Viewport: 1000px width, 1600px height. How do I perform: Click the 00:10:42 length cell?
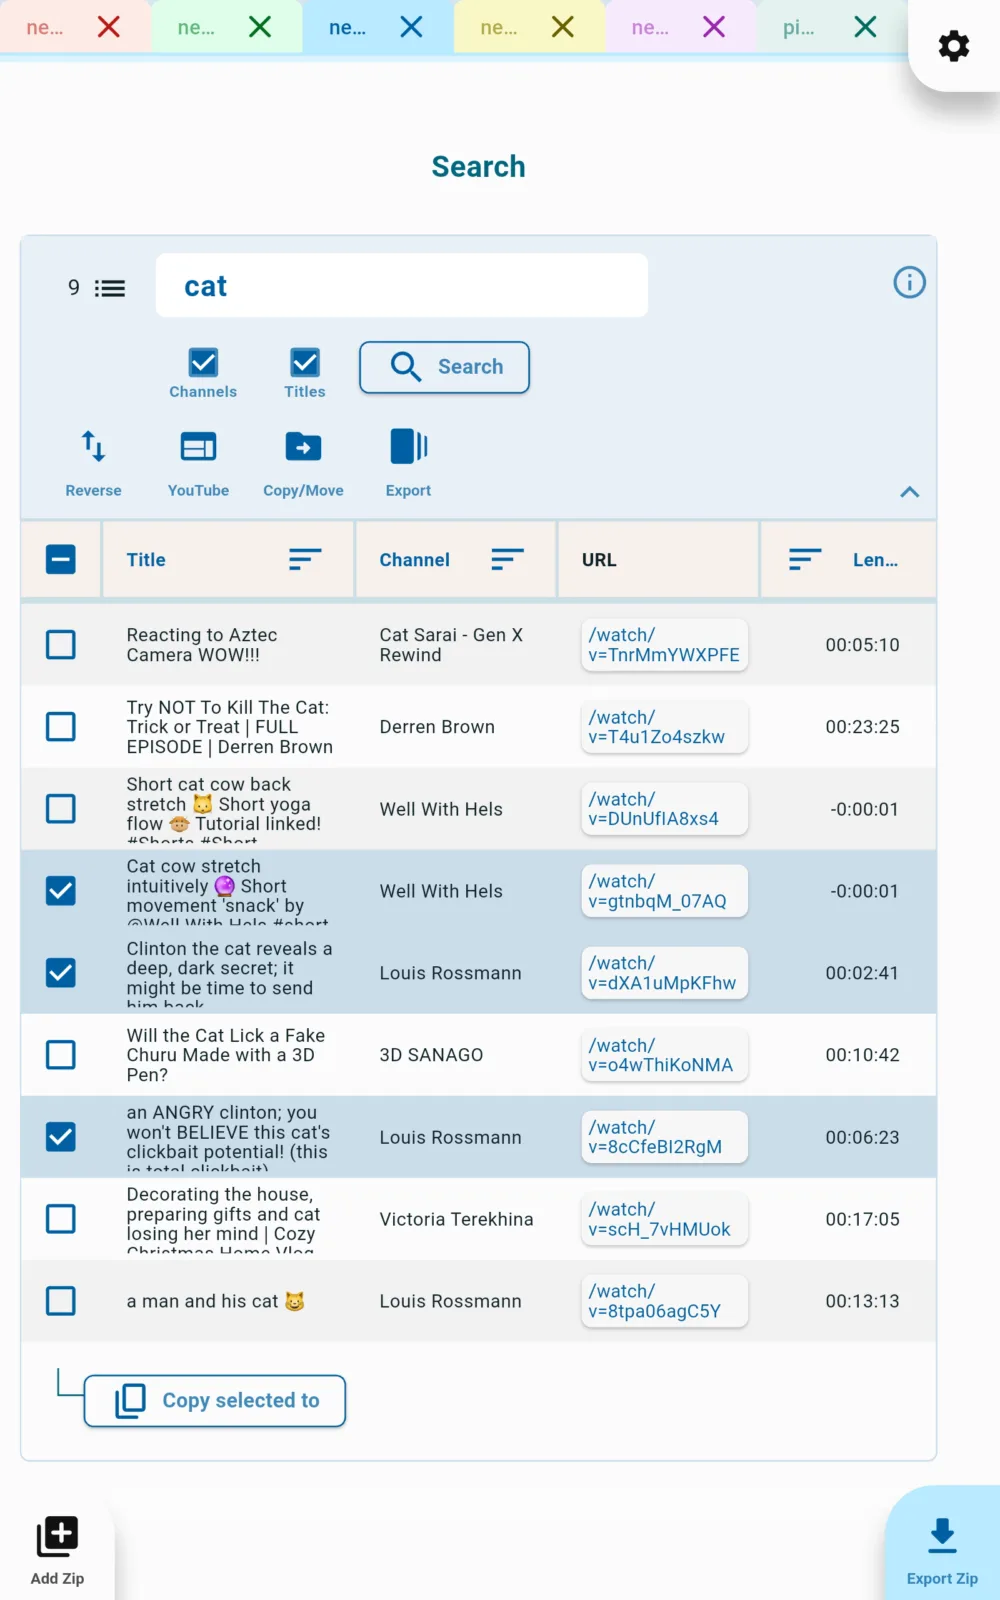[x=862, y=1055]
